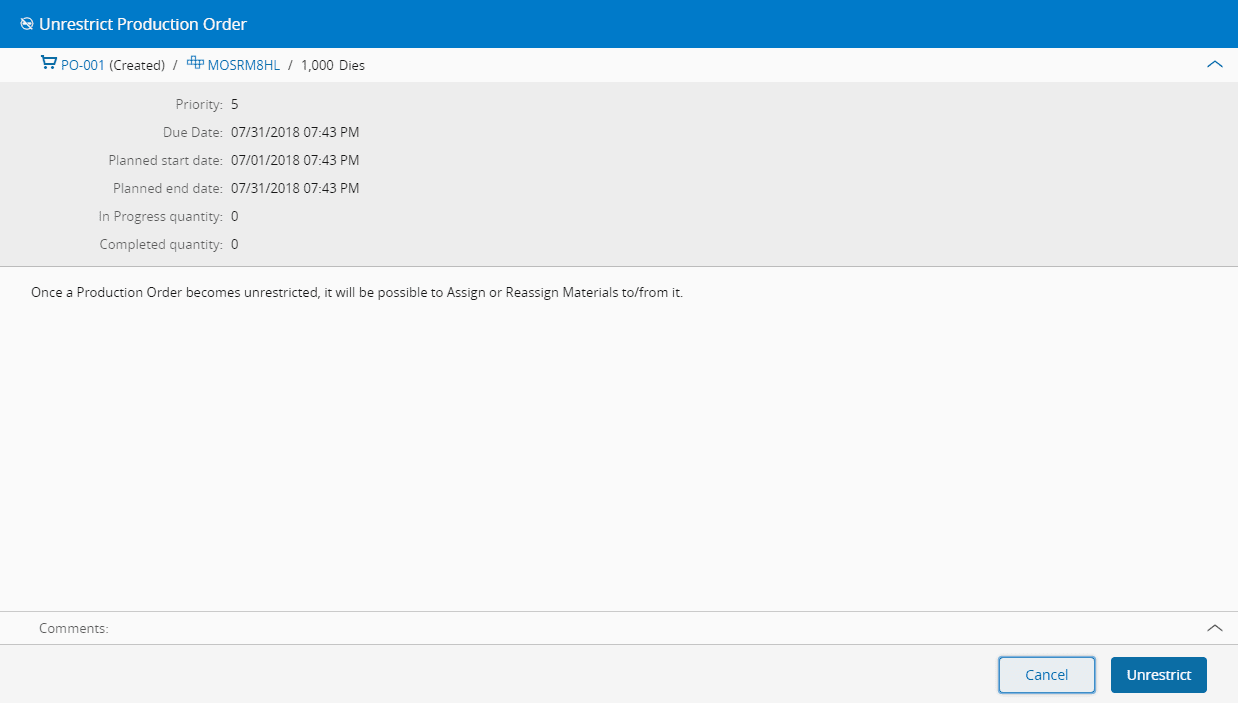This screenshot has height=703, width=1238.
Task: Click the unrestrict icon in the title bar
Action: [x=27, y=24]
